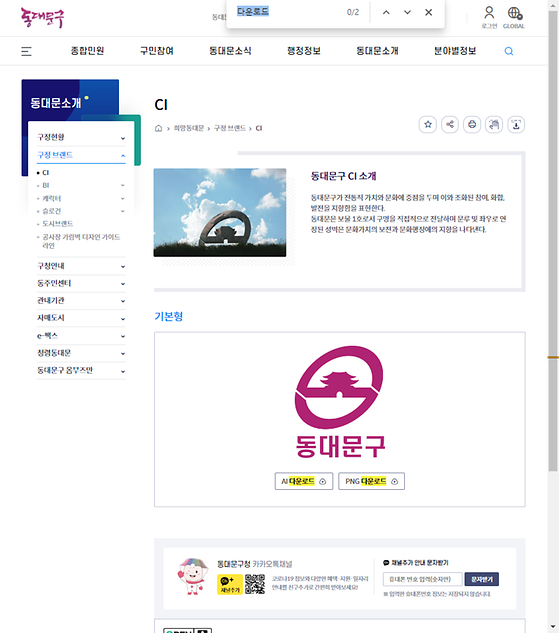Click the find bar 0/2 match counter

point(353,12)
